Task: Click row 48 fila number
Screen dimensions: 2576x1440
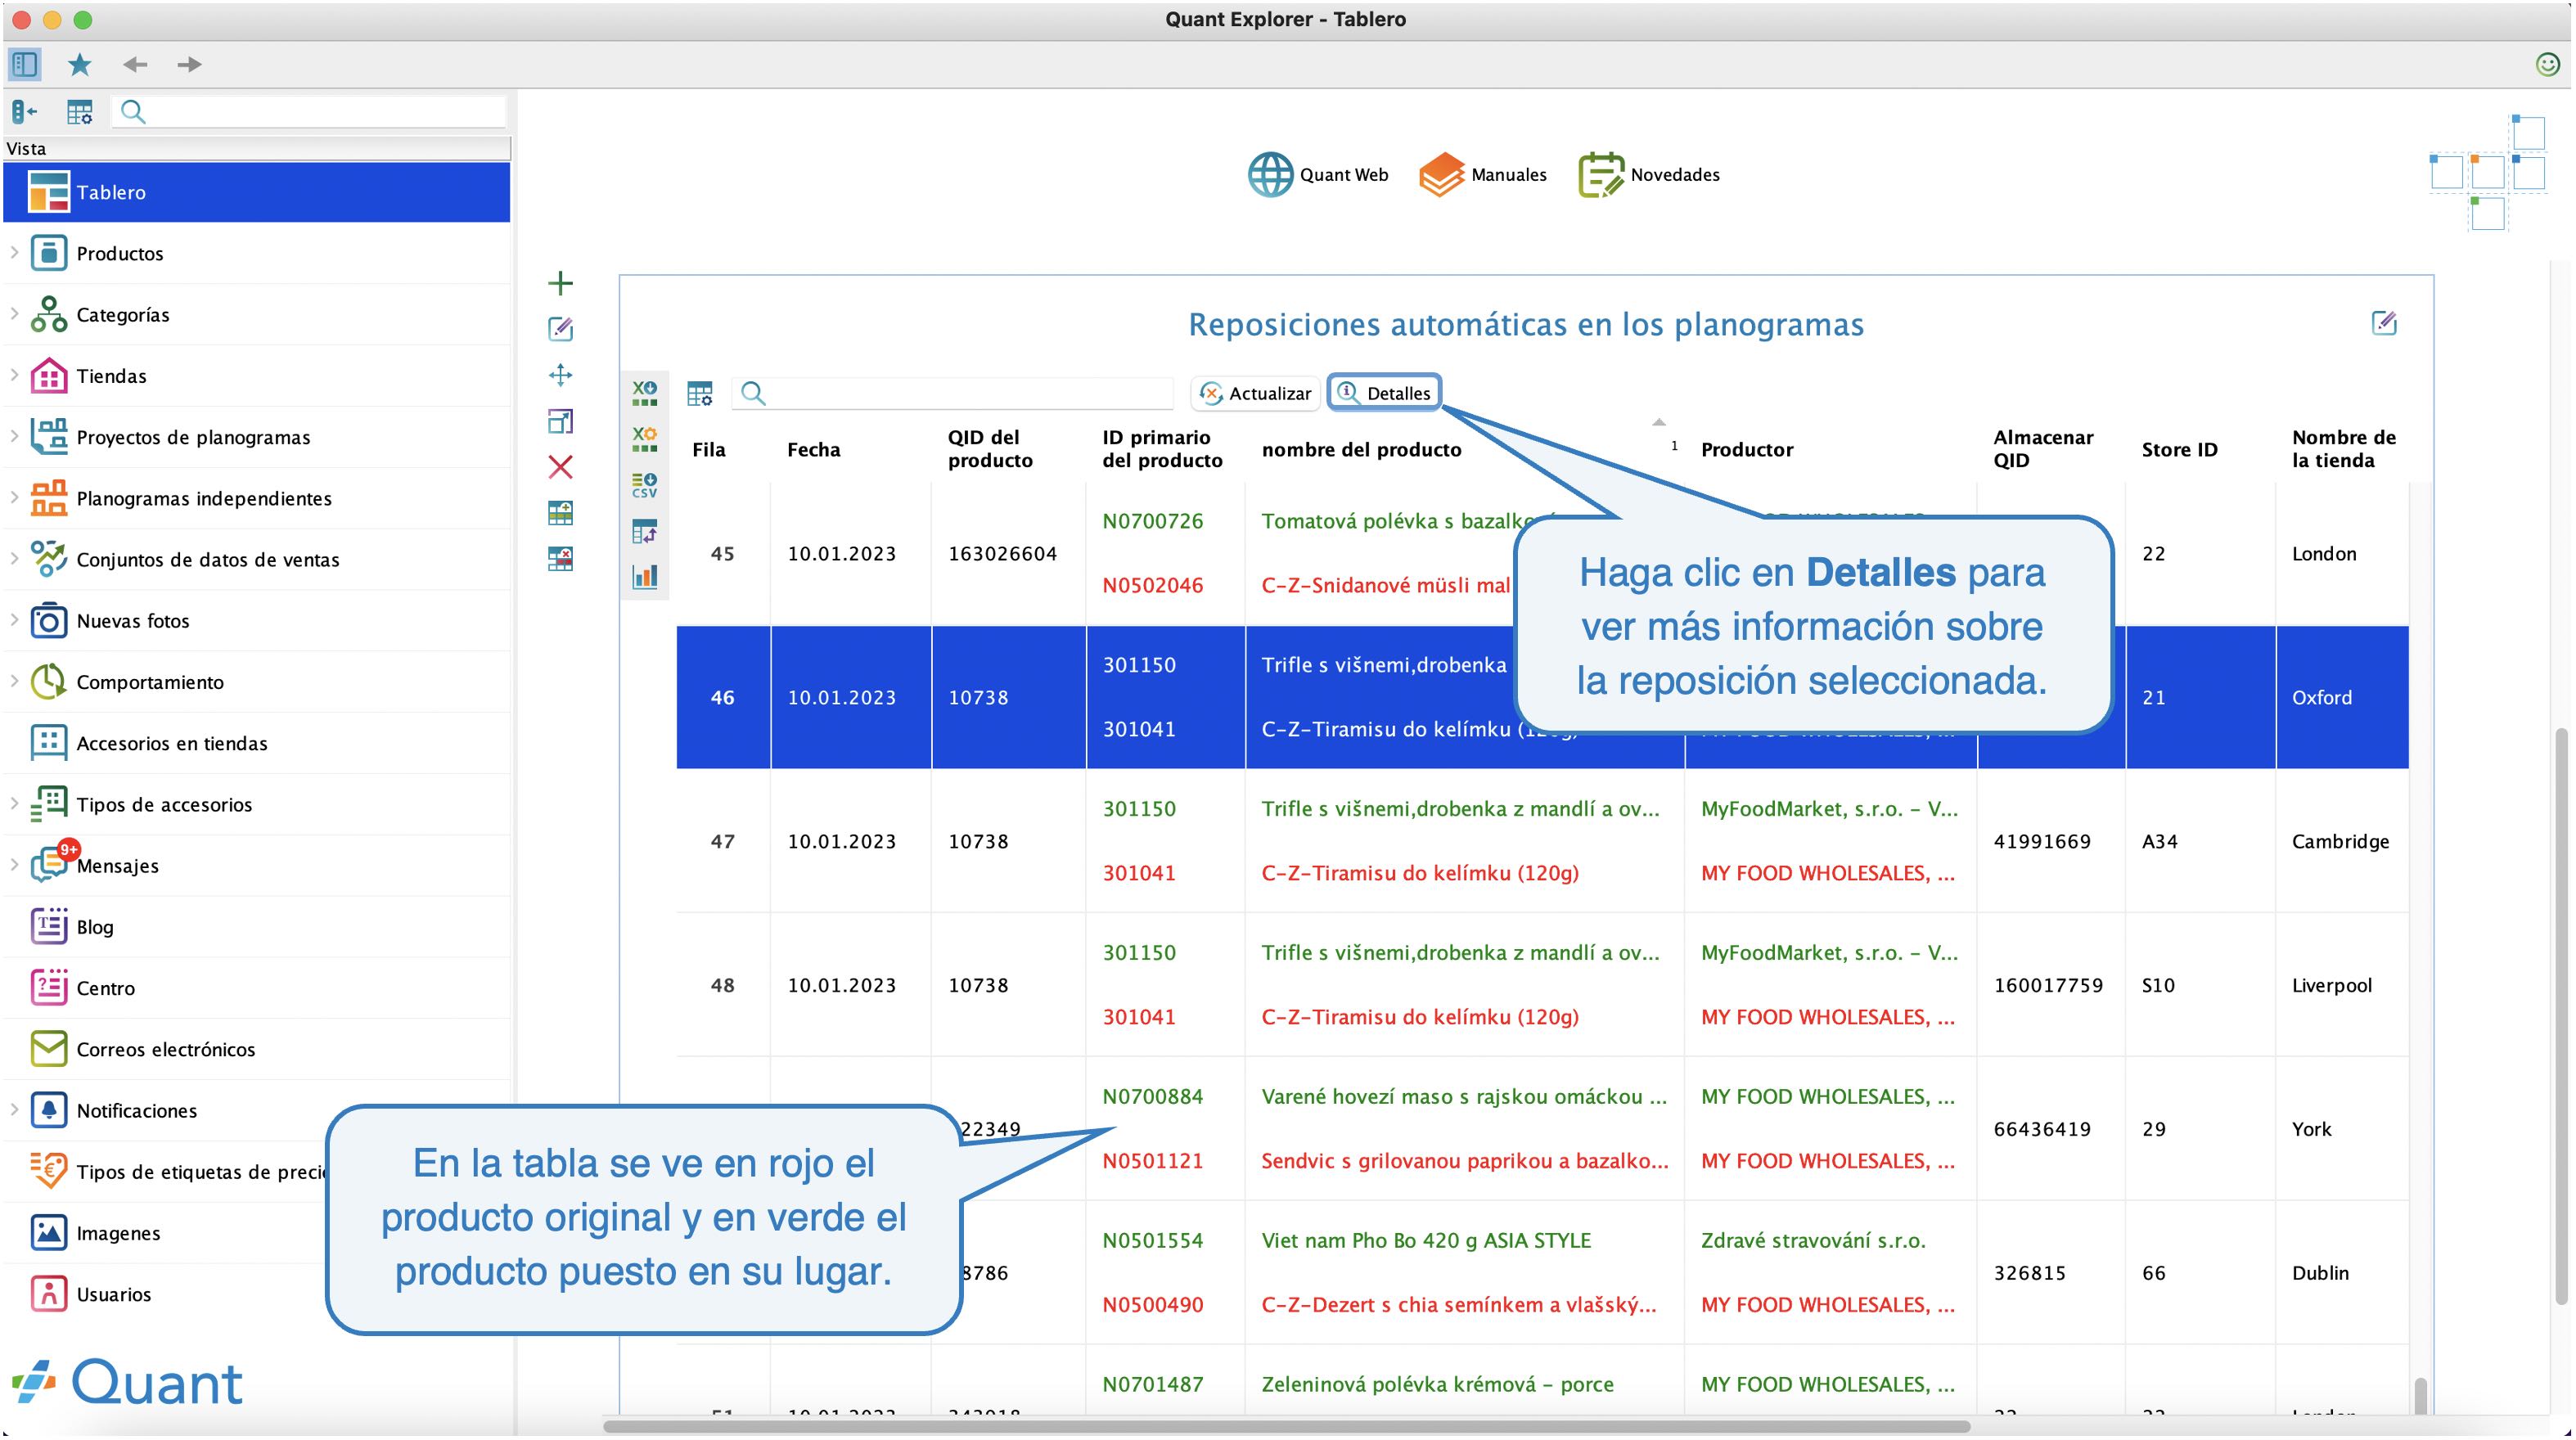Action: coord(722,985)
